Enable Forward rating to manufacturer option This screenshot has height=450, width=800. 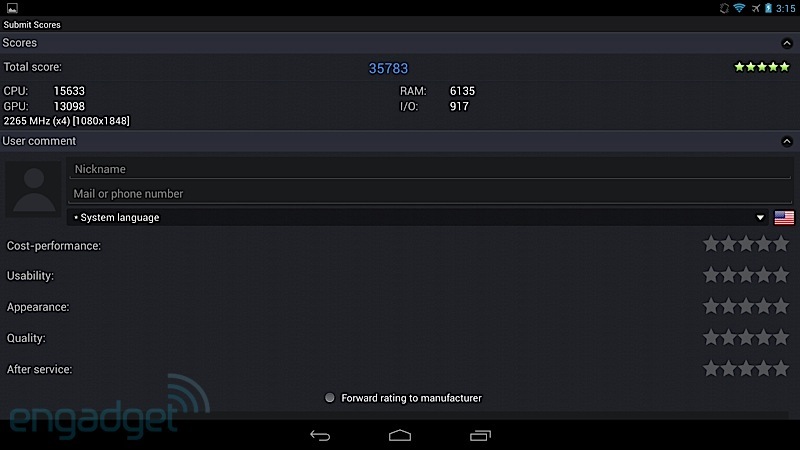330,398
